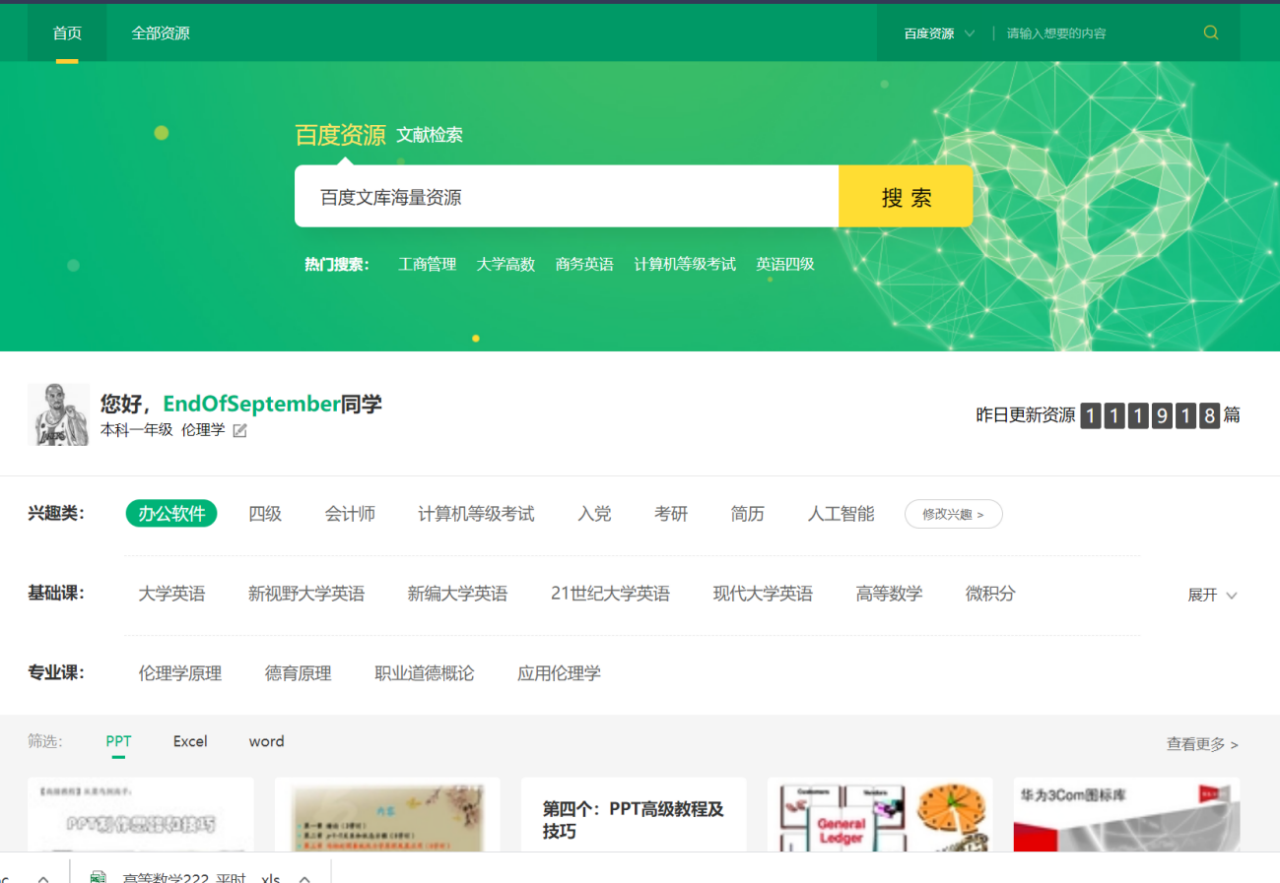Open the 伦理学原理 professional course link

(x=180, y=672)
